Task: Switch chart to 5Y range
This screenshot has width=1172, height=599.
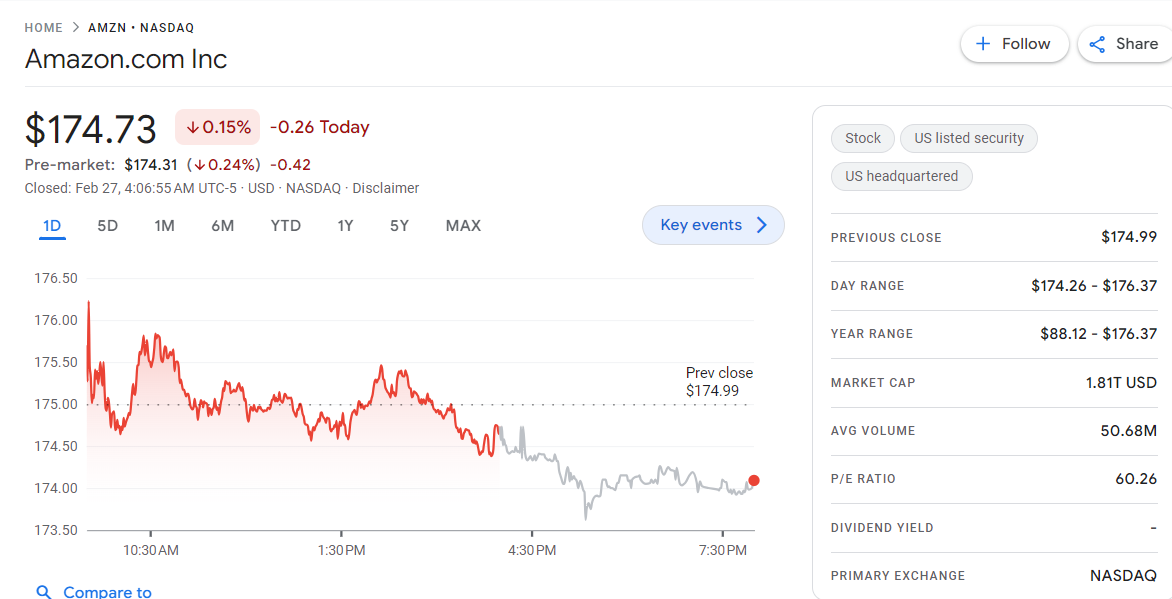Action: tap(399, 226)
